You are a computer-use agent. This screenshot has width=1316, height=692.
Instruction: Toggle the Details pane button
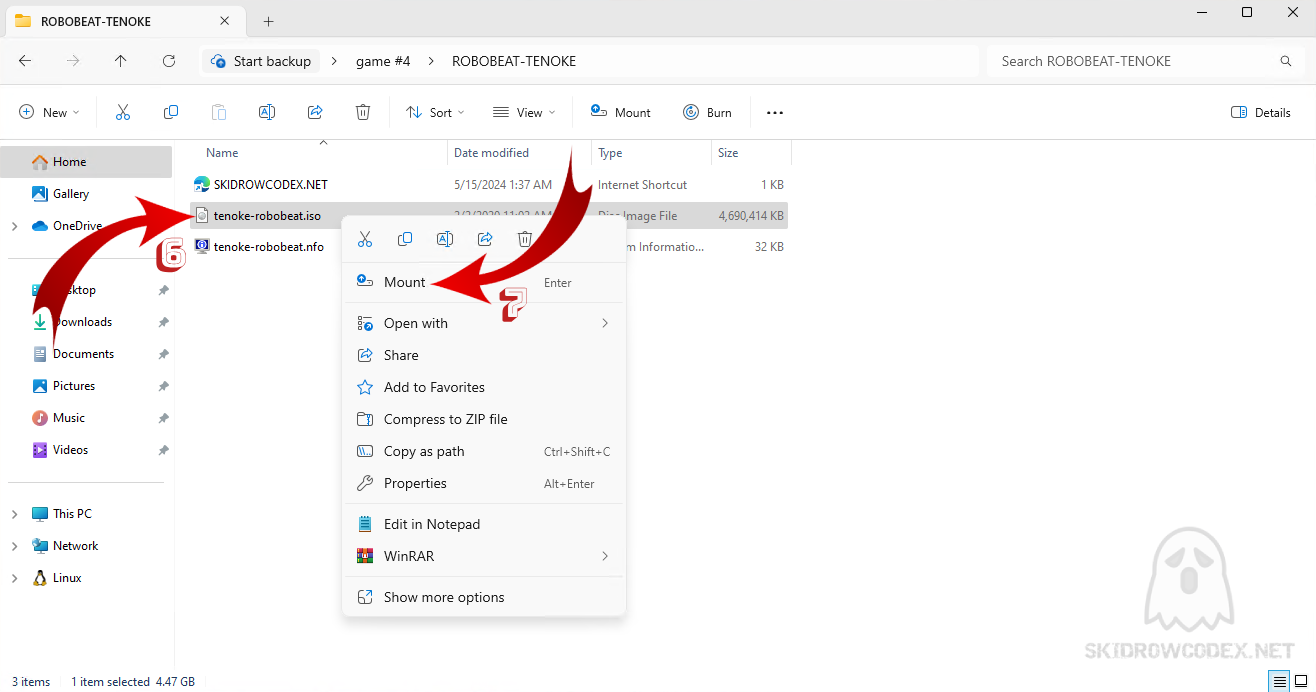(x=1261, y=113)
